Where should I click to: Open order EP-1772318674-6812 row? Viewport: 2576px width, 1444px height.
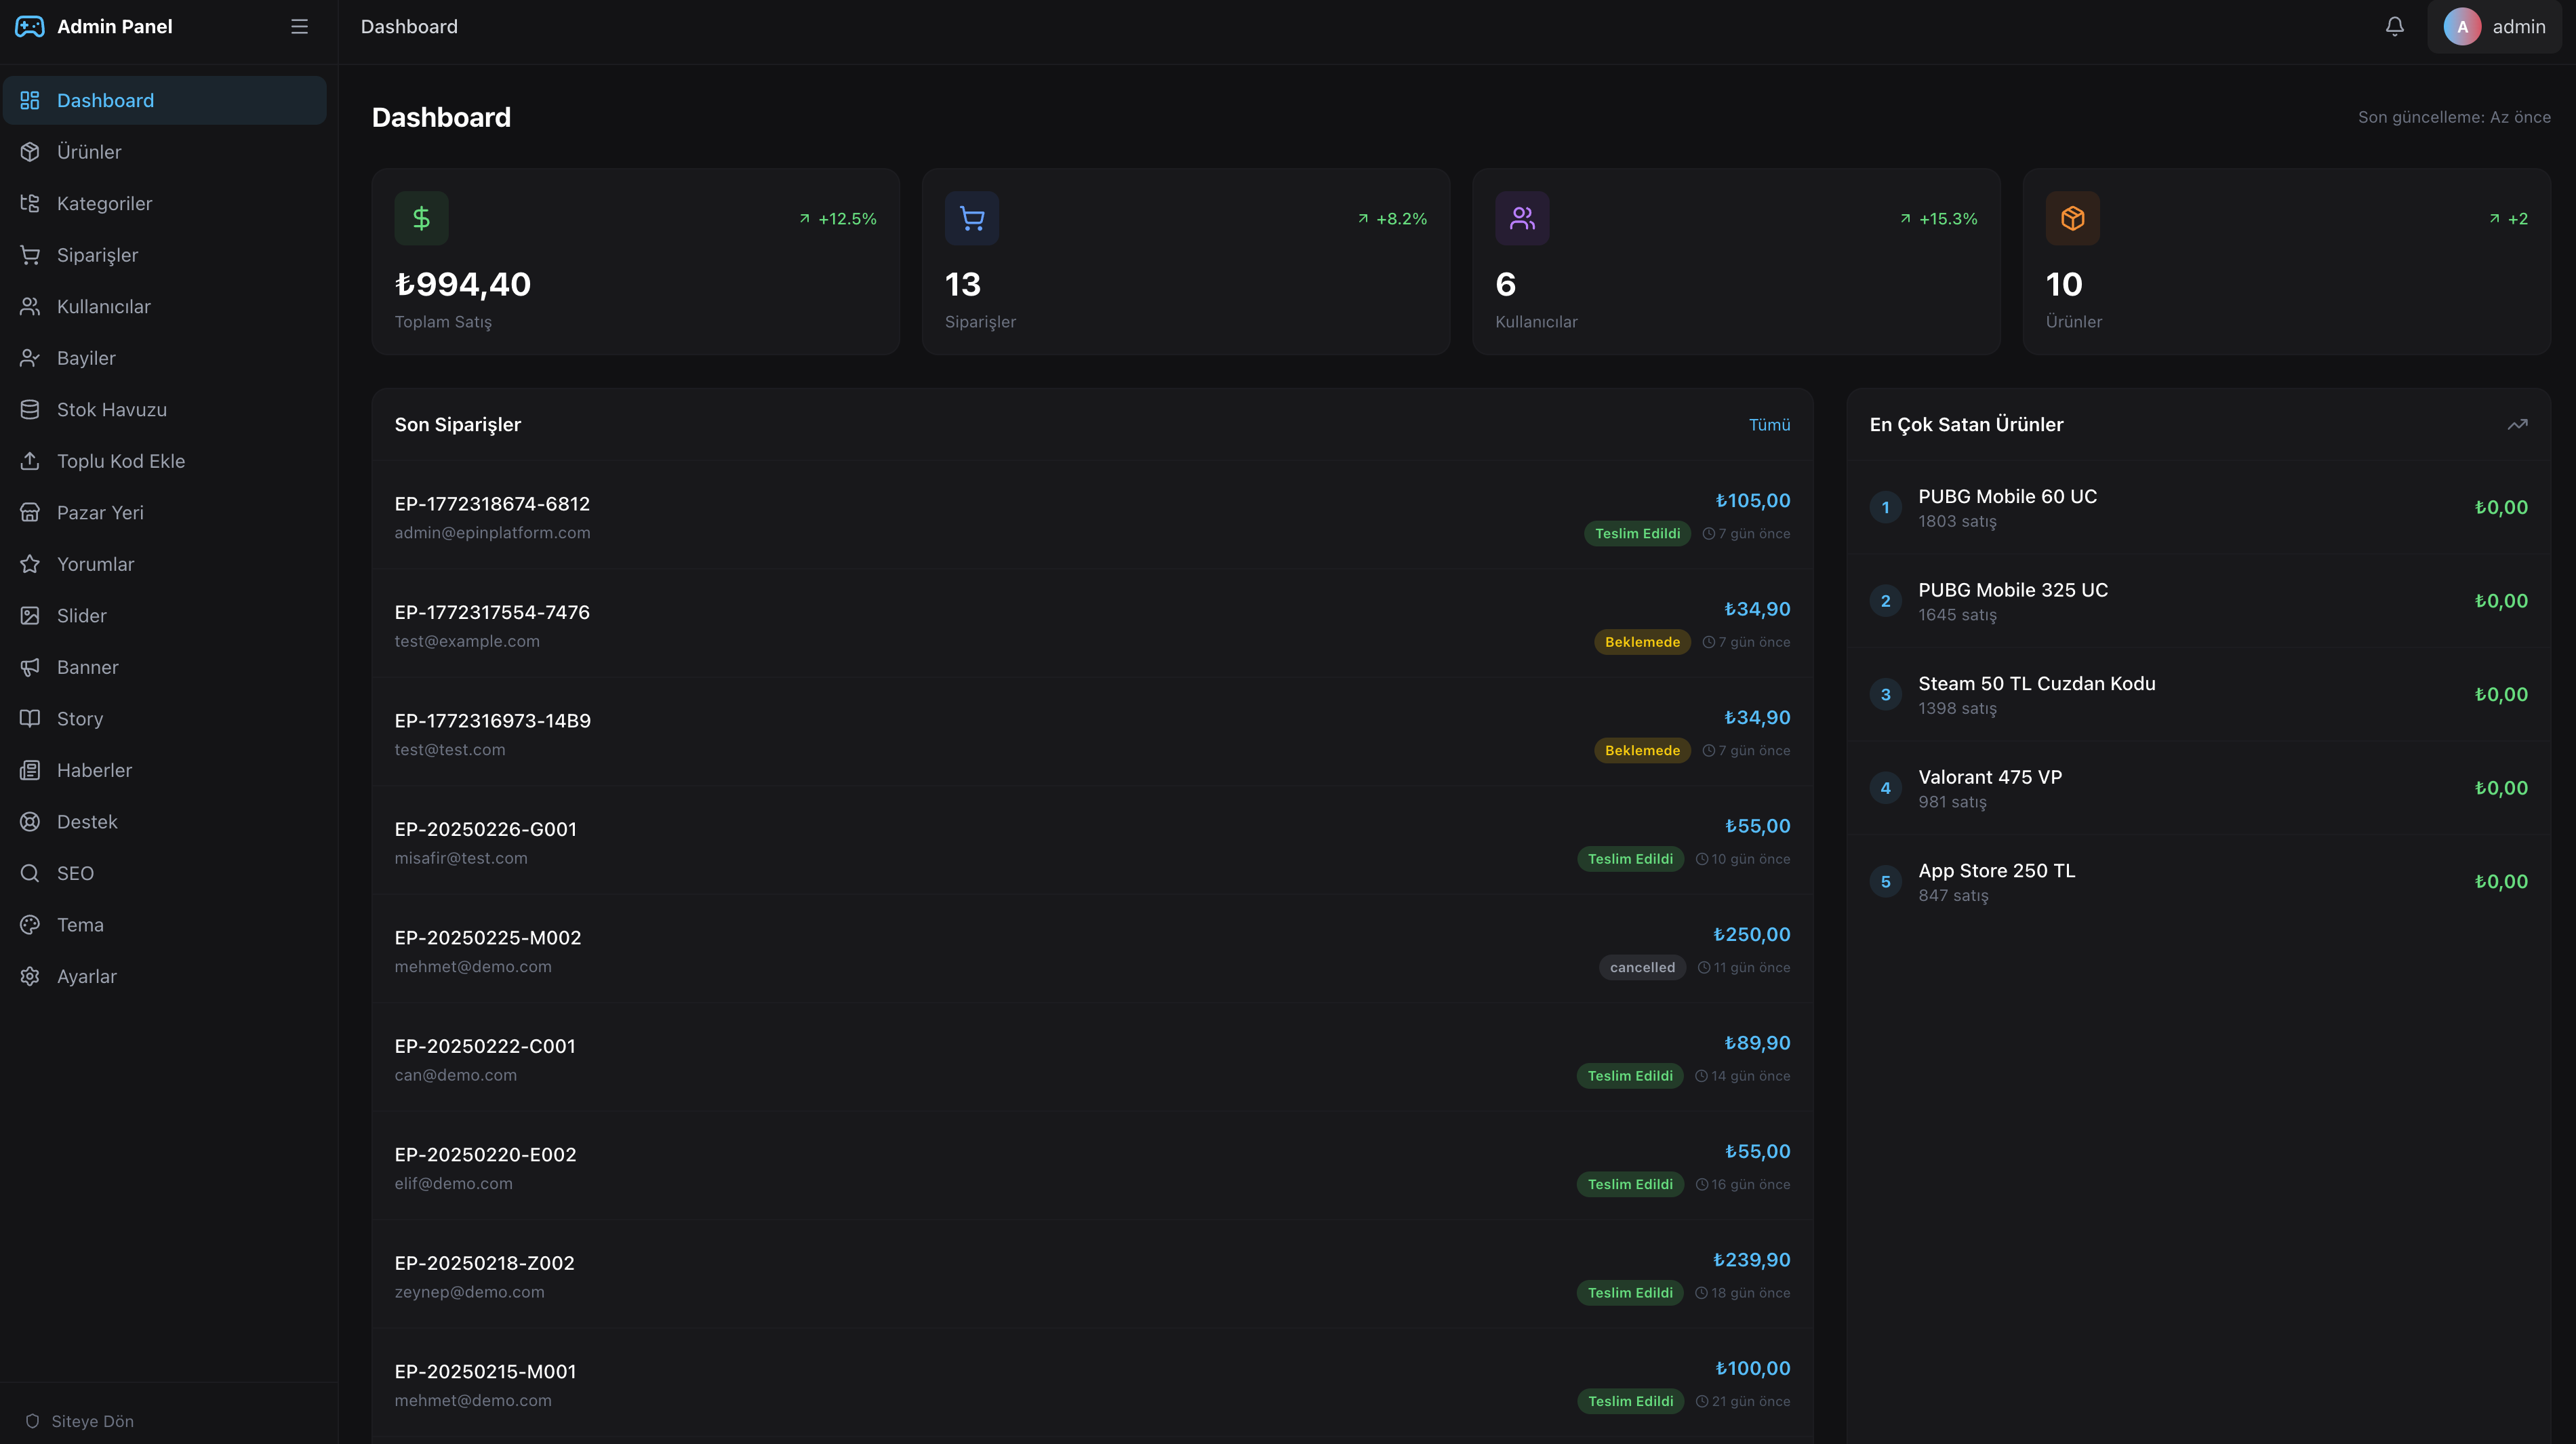[492, 504]
